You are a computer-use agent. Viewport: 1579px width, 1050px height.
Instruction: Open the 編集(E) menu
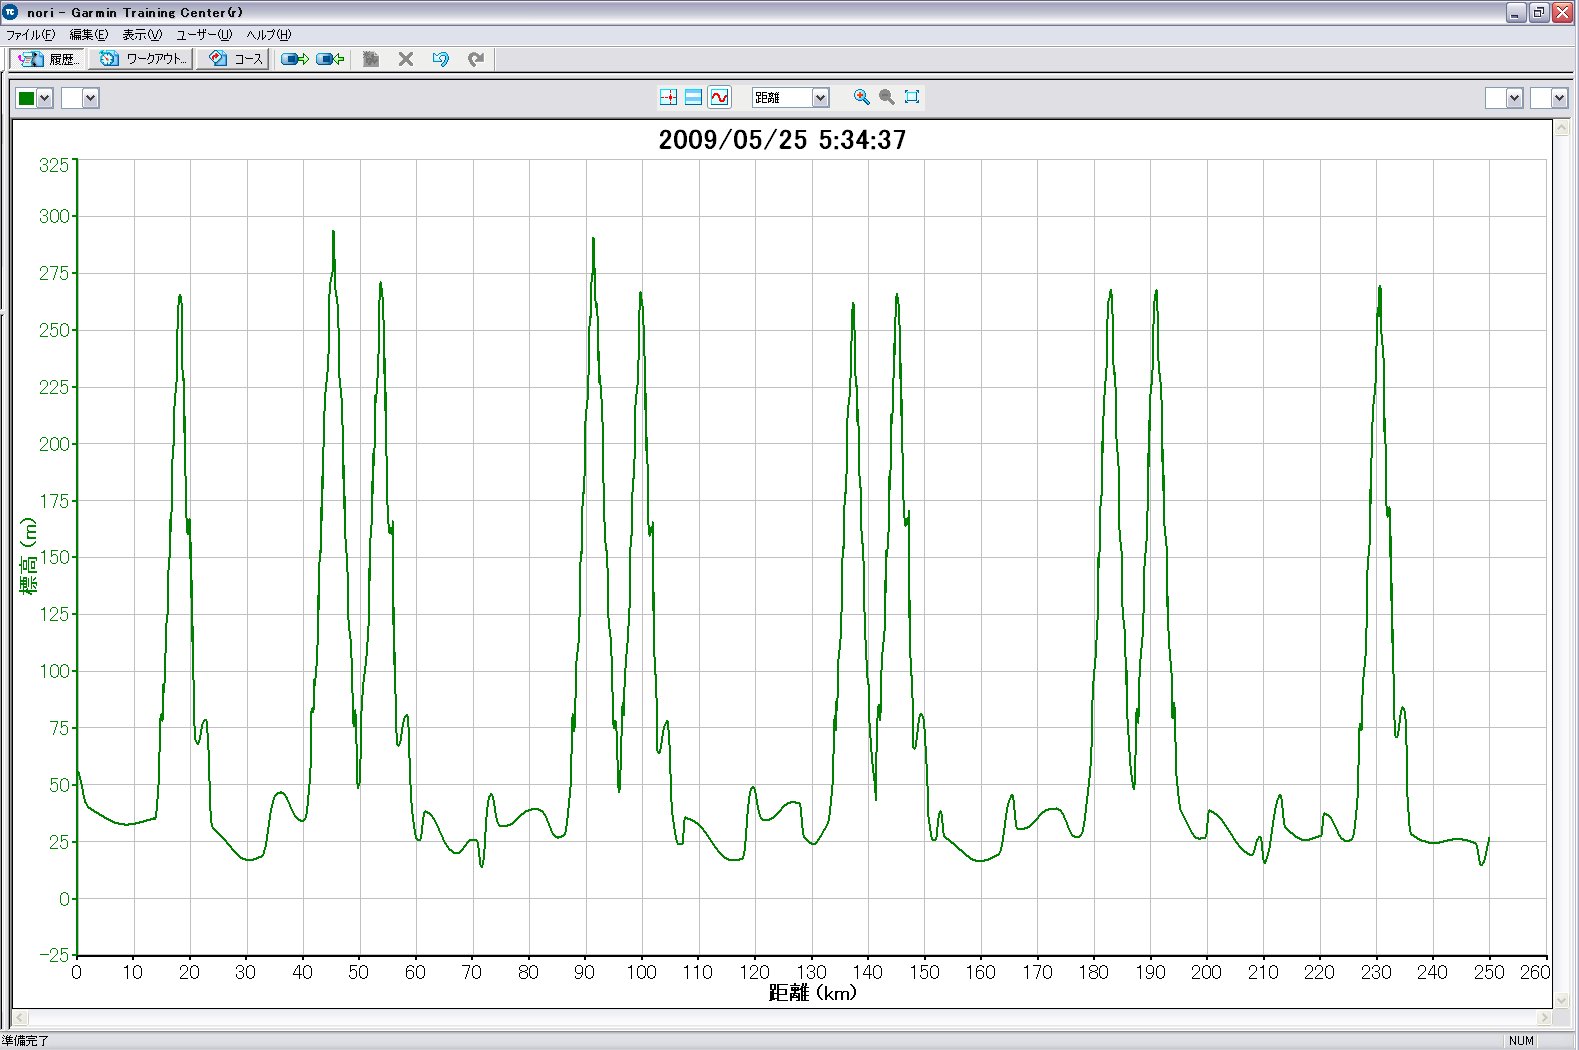[88, 35]
